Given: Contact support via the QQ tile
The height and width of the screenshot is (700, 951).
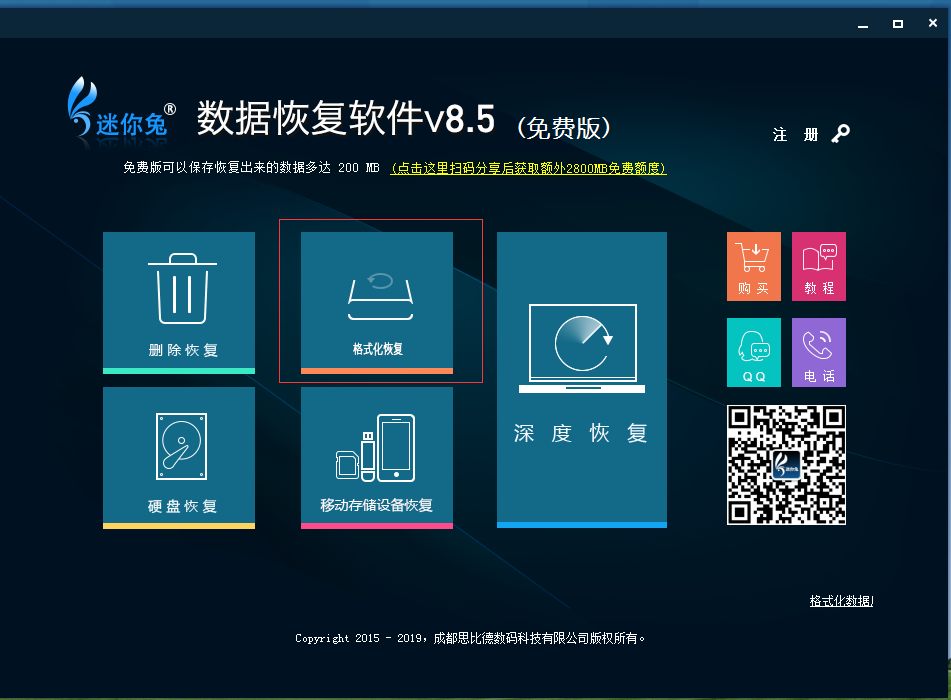Looking at the screenshot, I should [x=754, y=352].
